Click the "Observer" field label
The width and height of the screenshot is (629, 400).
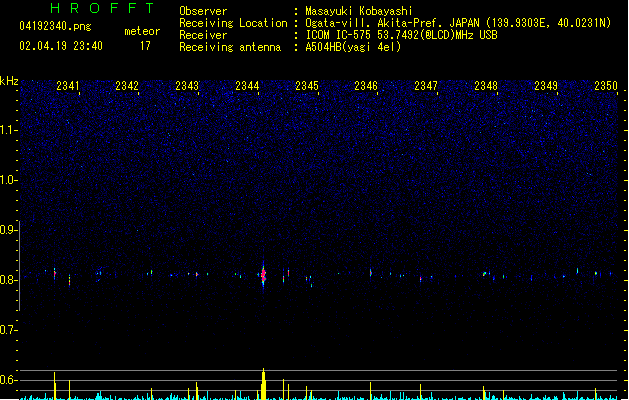pyautogui.click(x=203, y=11)
